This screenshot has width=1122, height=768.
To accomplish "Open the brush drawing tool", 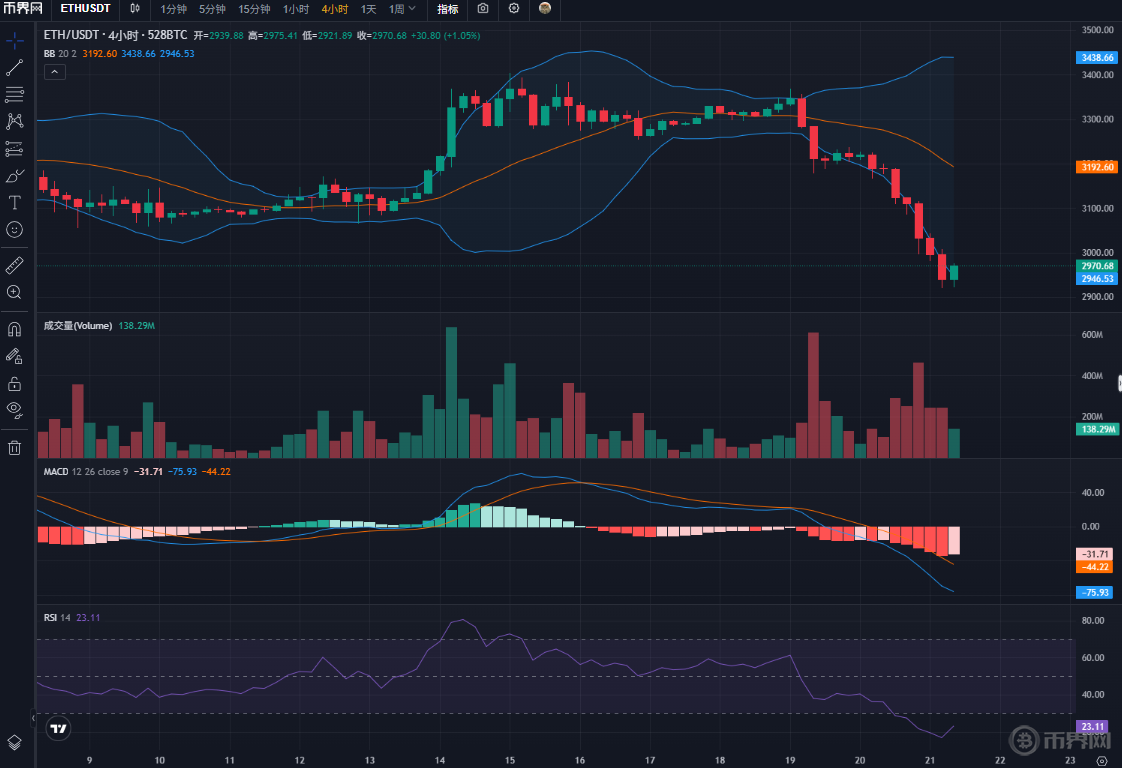I will point(14,176).
